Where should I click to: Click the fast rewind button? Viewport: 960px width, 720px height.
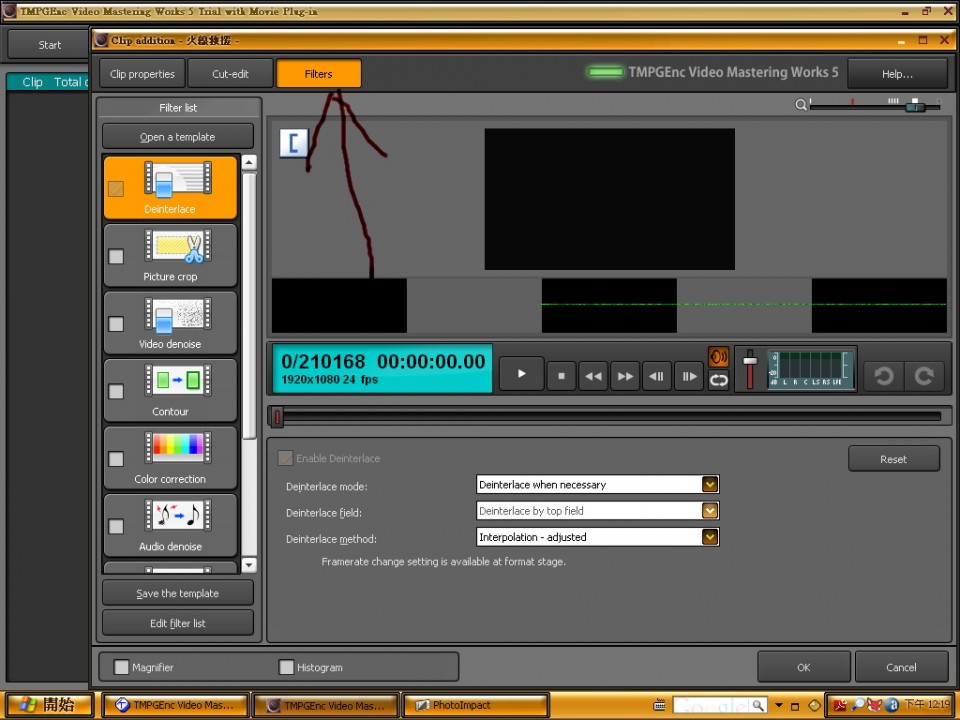click(593, 375)
